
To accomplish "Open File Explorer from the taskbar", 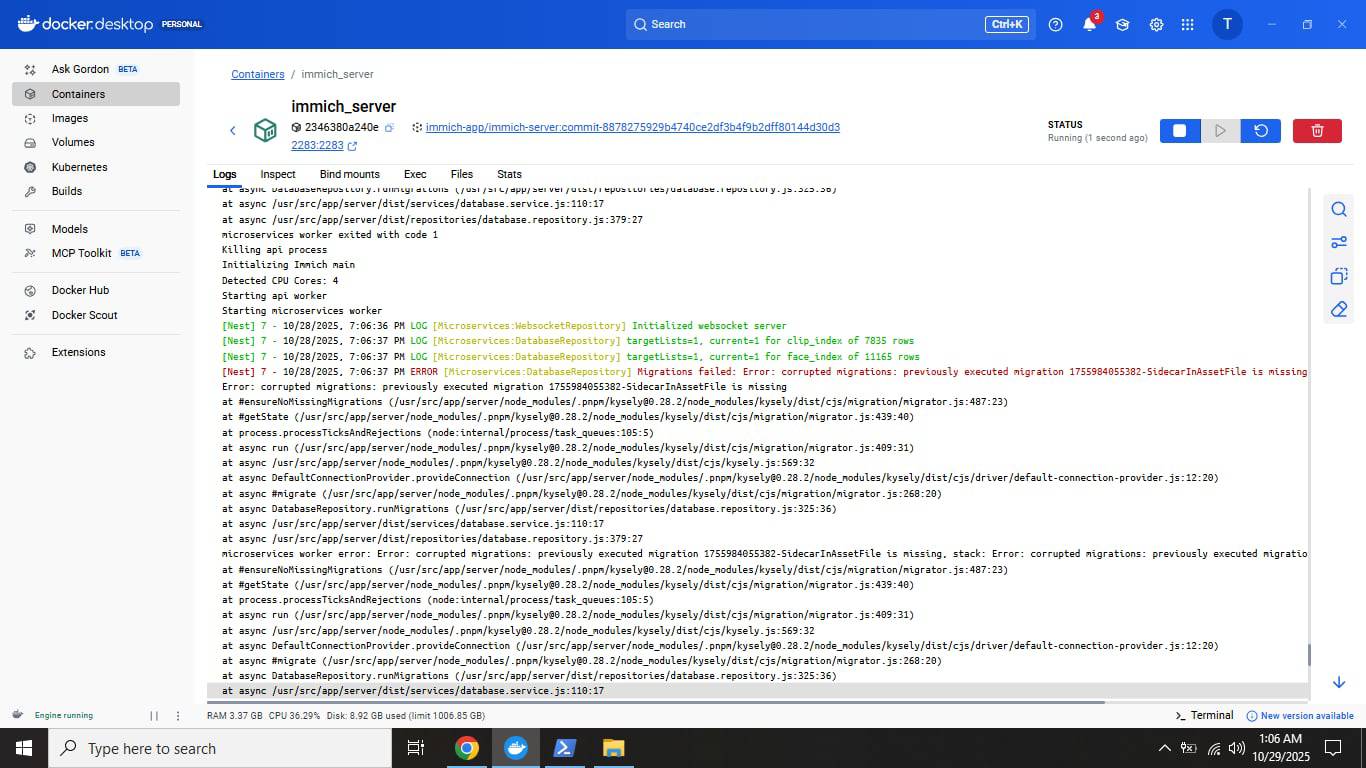I will pyautogui.click(x=613, y=748).
